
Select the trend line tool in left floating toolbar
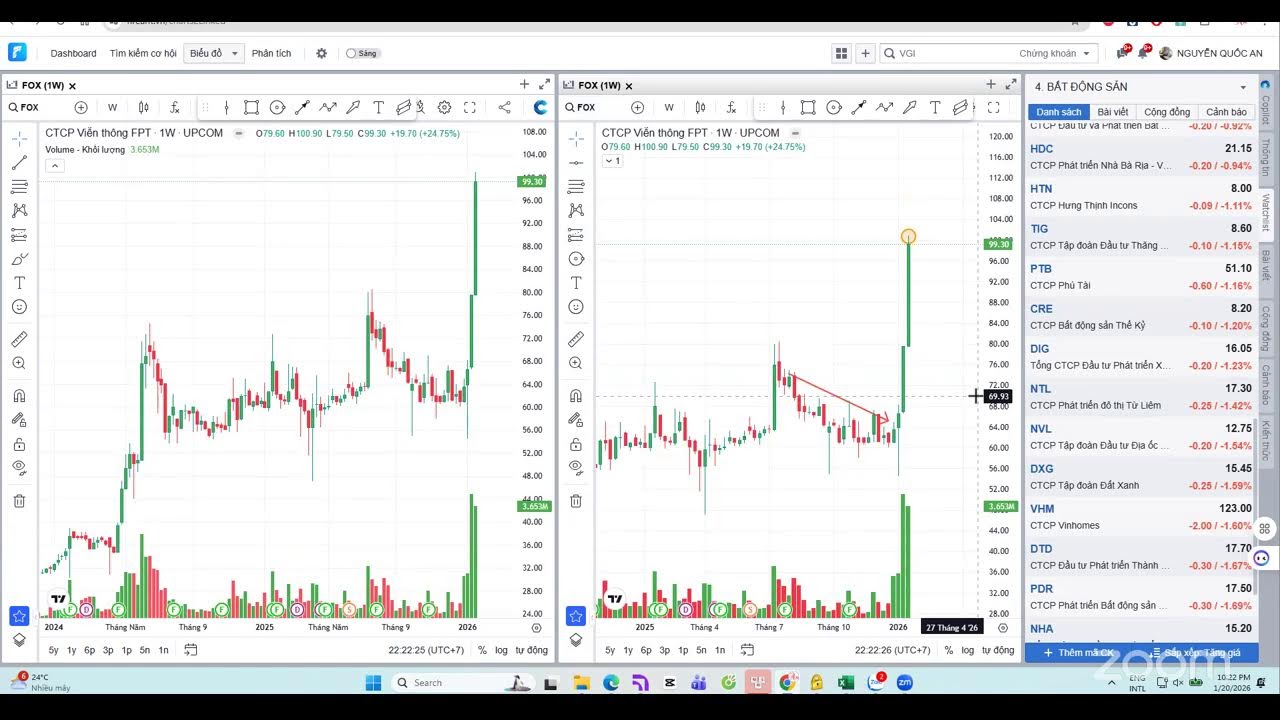click(302, 107)
